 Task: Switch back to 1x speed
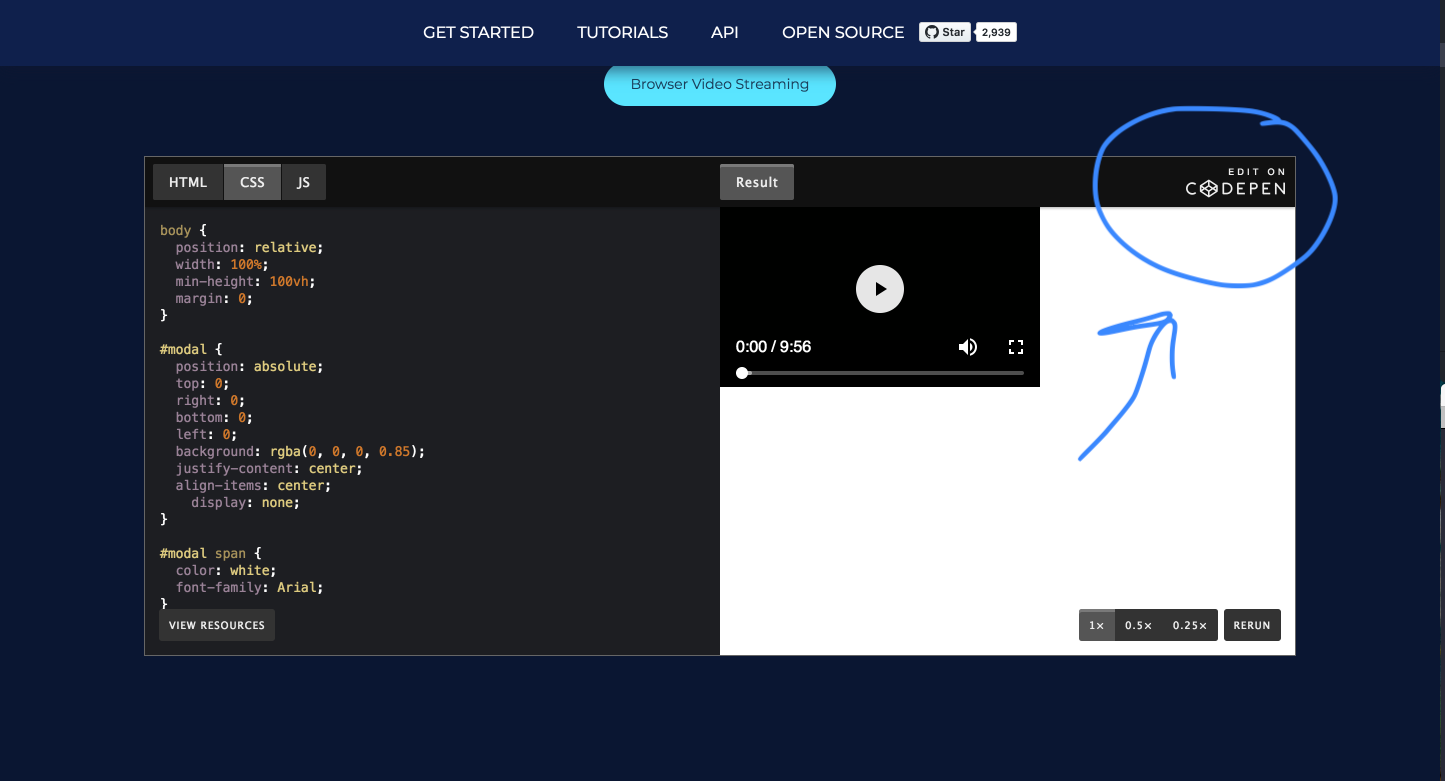click(x=1096, y=625)
